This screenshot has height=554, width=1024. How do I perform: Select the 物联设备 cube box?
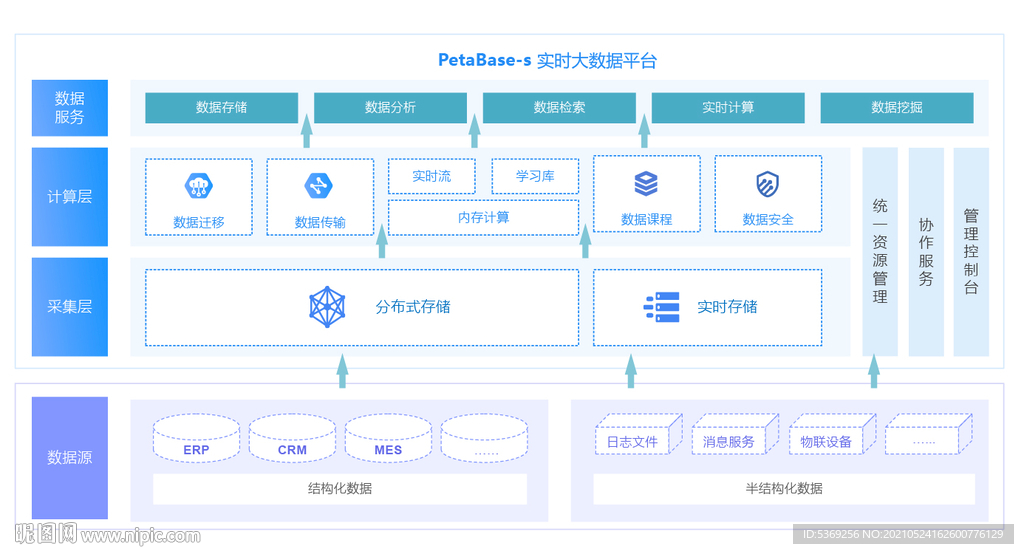[x=832, y=434]
